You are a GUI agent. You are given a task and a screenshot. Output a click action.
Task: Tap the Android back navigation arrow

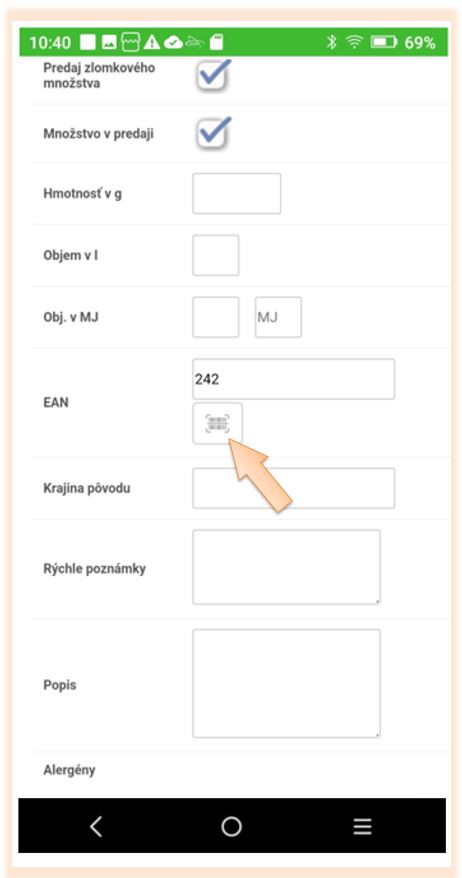(x=96, y=826)
